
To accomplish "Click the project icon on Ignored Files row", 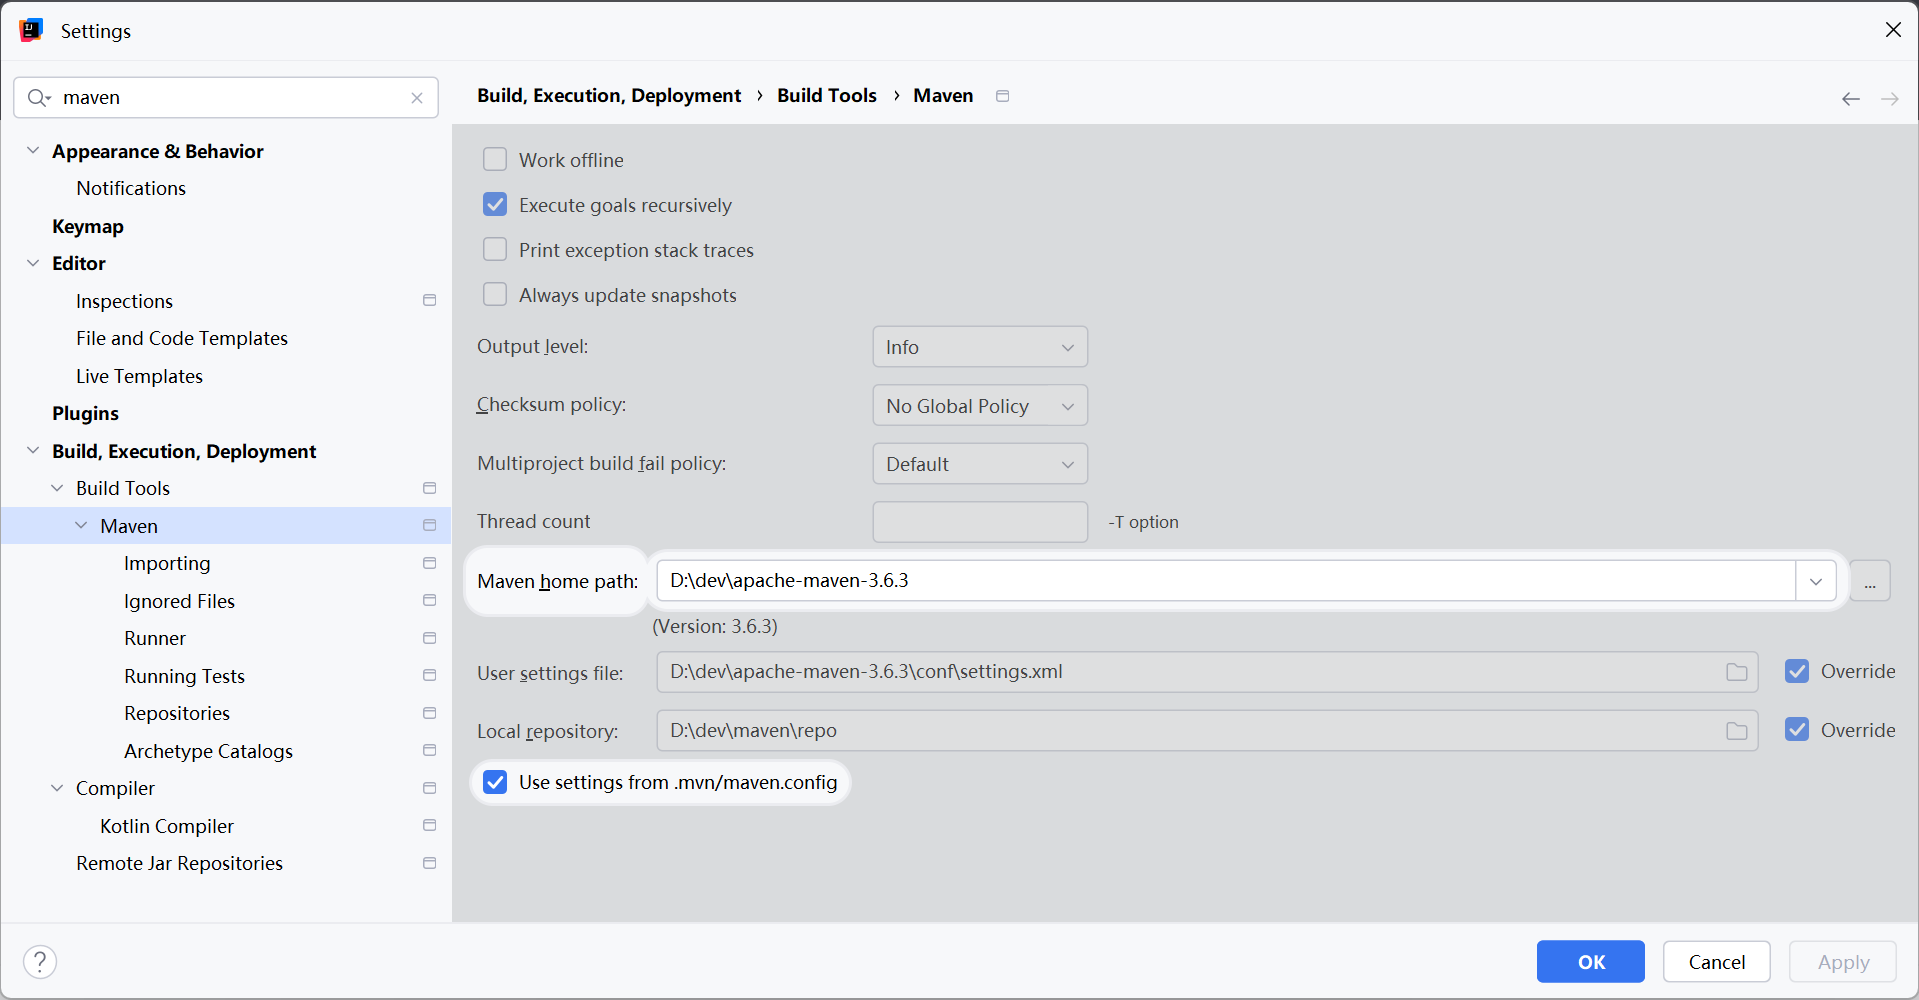I will (x=430, y=601).
